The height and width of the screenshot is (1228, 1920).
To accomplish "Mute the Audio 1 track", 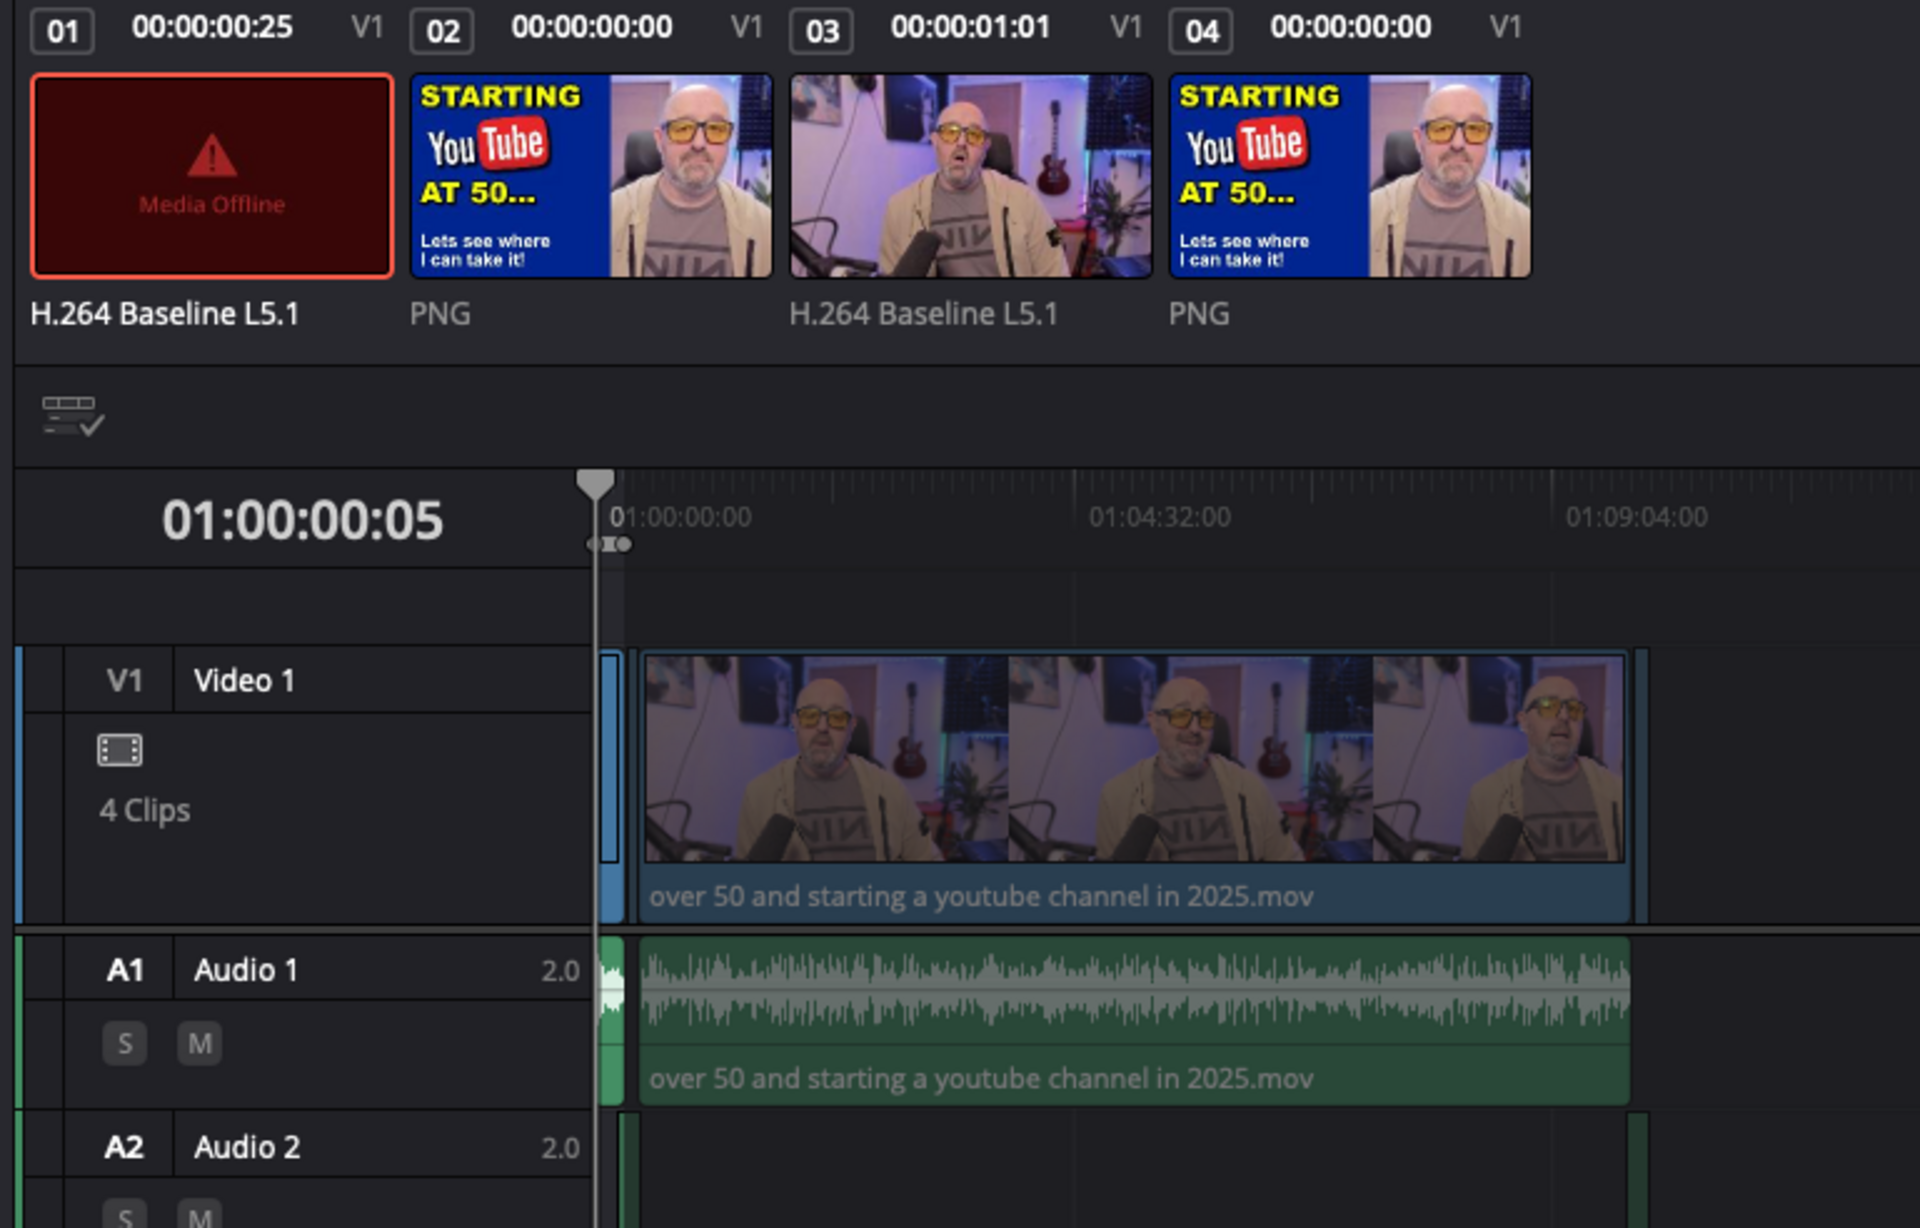I will point(199,1043).
